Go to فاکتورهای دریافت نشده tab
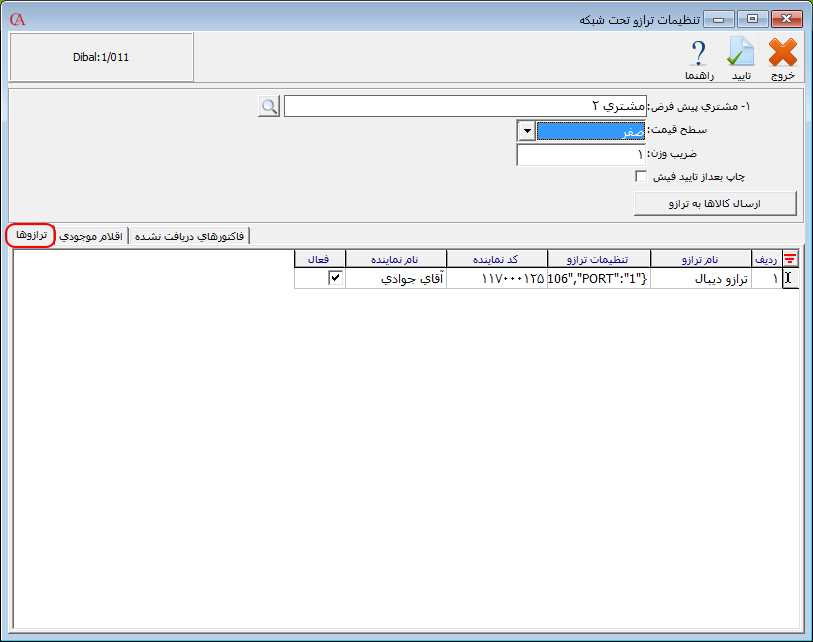This screenshot has height=642, width=813. tap(190, 236)
